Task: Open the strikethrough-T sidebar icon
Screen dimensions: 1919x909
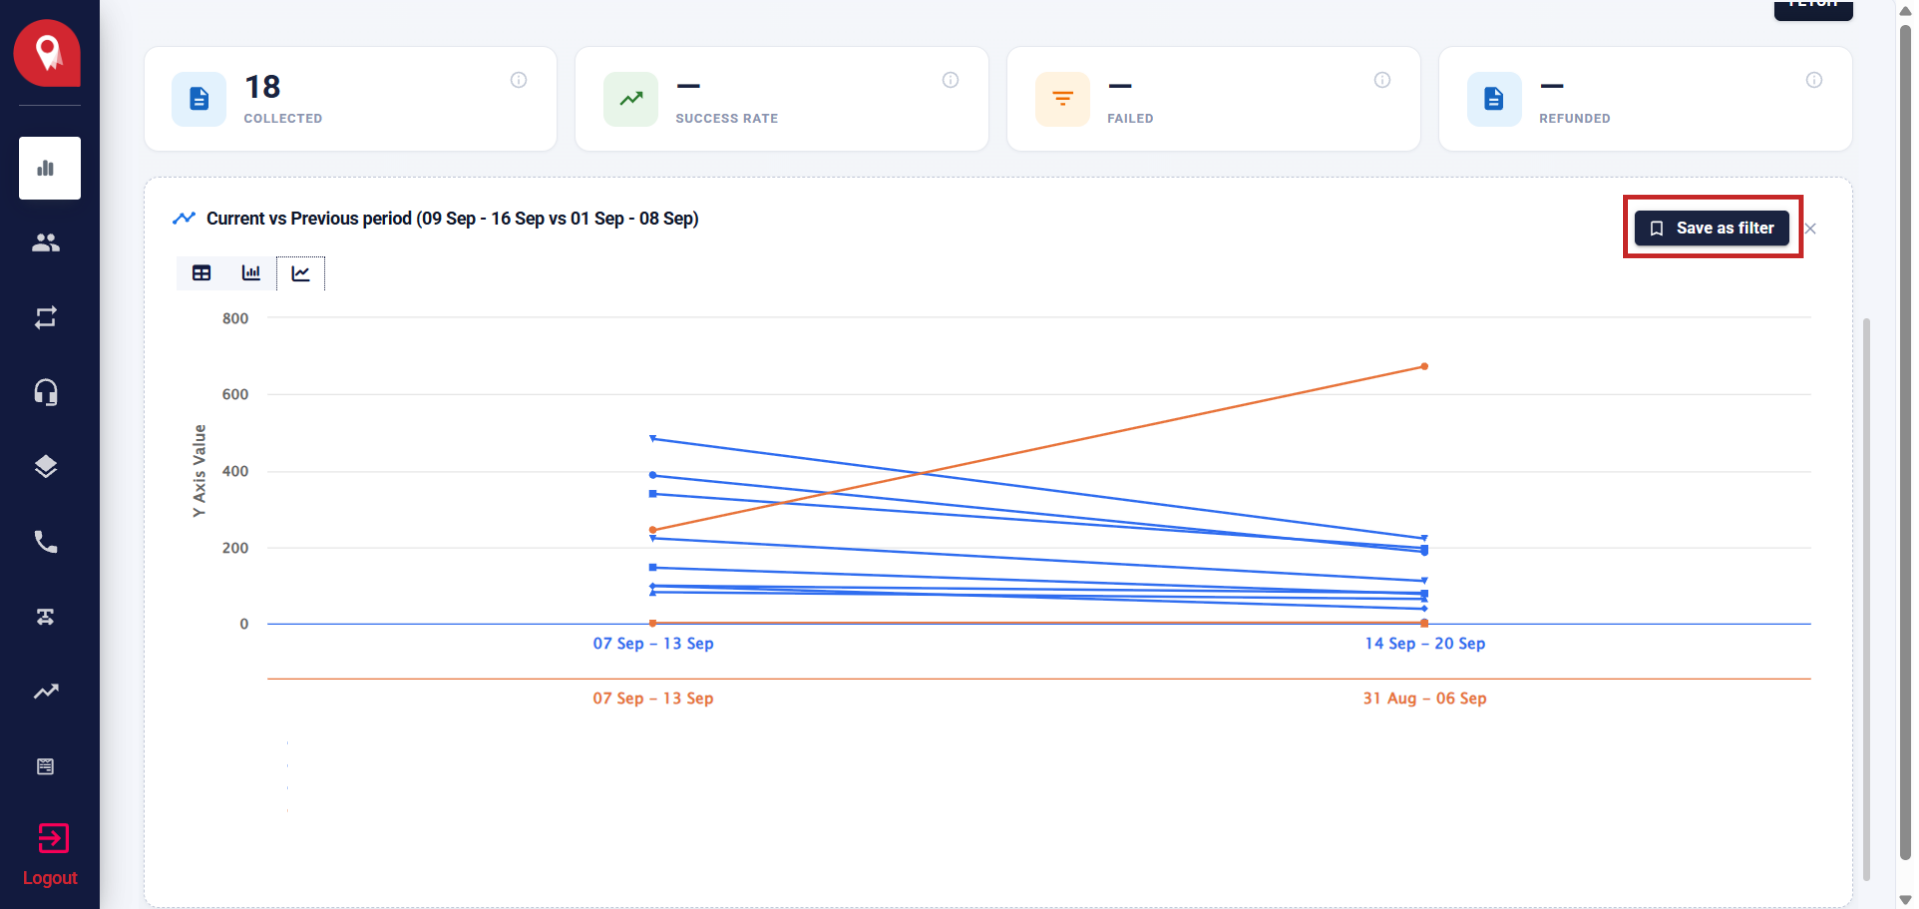Action: tap(46, 617)
